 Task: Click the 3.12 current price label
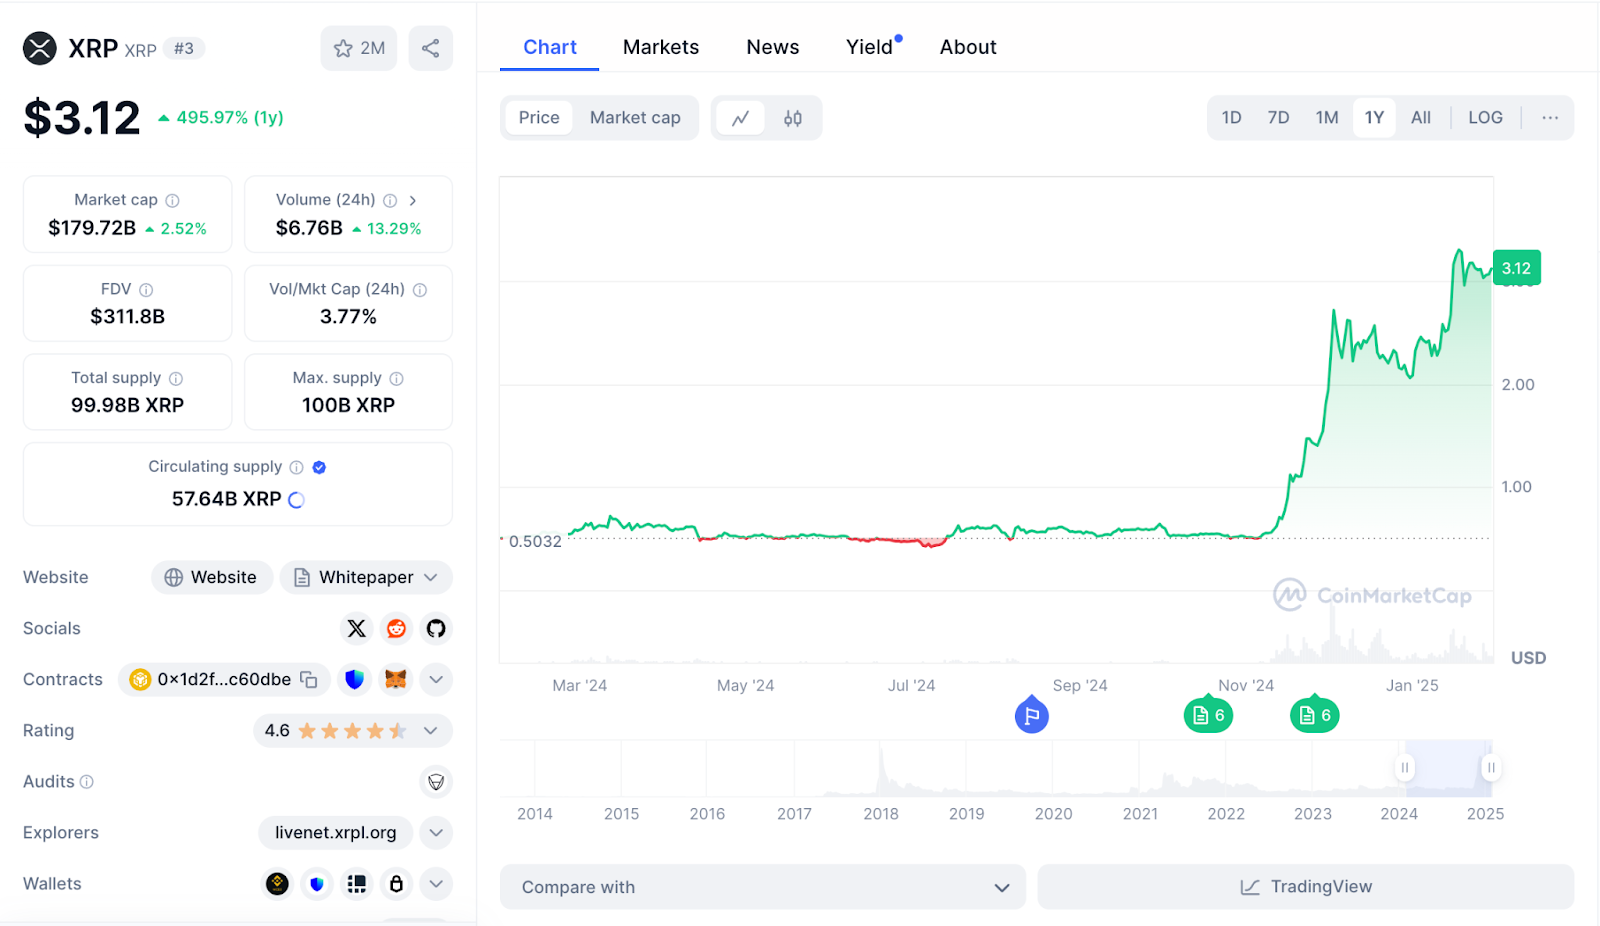pos(1517,268)
